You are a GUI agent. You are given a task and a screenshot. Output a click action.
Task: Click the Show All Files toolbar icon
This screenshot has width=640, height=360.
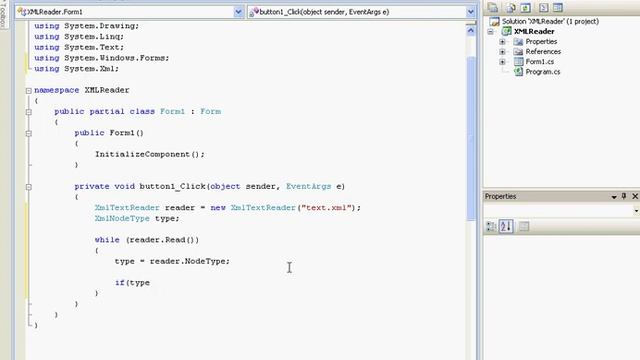click(510, 7)
